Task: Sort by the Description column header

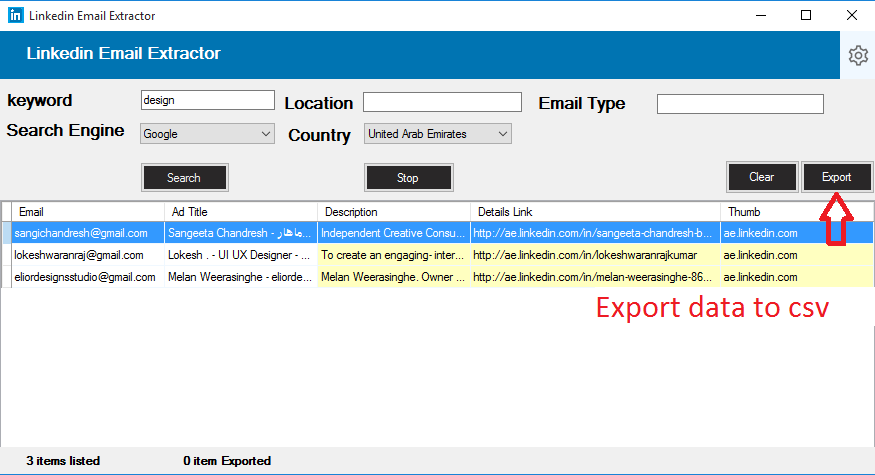Action: 394,212
